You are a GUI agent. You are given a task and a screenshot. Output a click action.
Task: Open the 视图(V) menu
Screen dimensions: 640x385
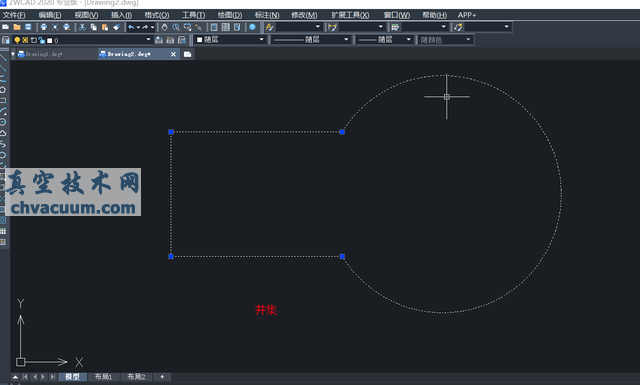coord(86,15)
